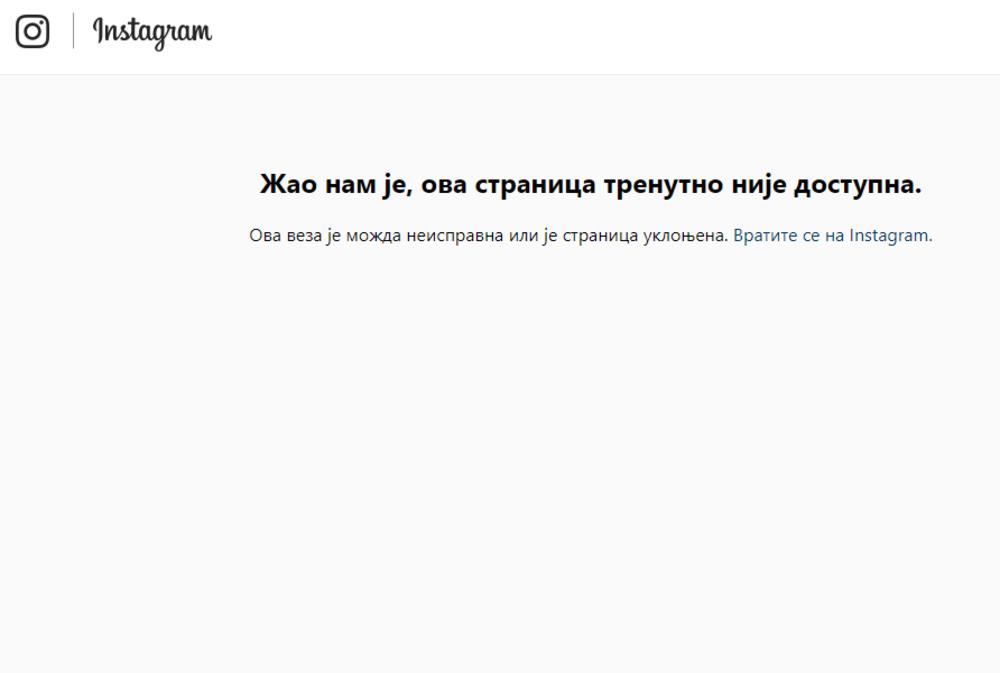Screen dimensions: 1000x673
Task: Follow the "Вратите се на Instagram" link
Action: point(831,236)
